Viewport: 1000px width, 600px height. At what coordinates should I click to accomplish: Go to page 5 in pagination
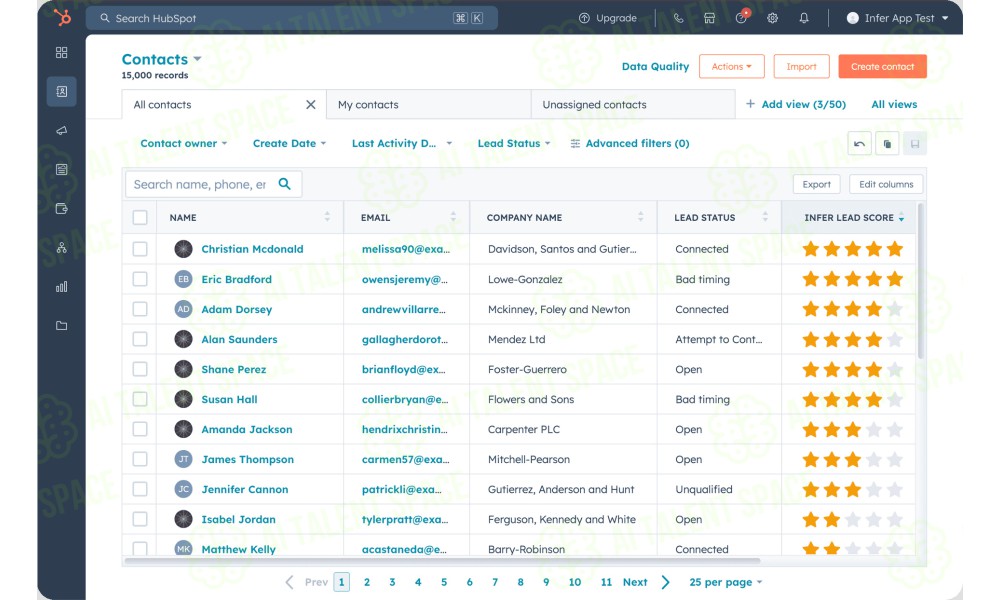coord(444,582)
